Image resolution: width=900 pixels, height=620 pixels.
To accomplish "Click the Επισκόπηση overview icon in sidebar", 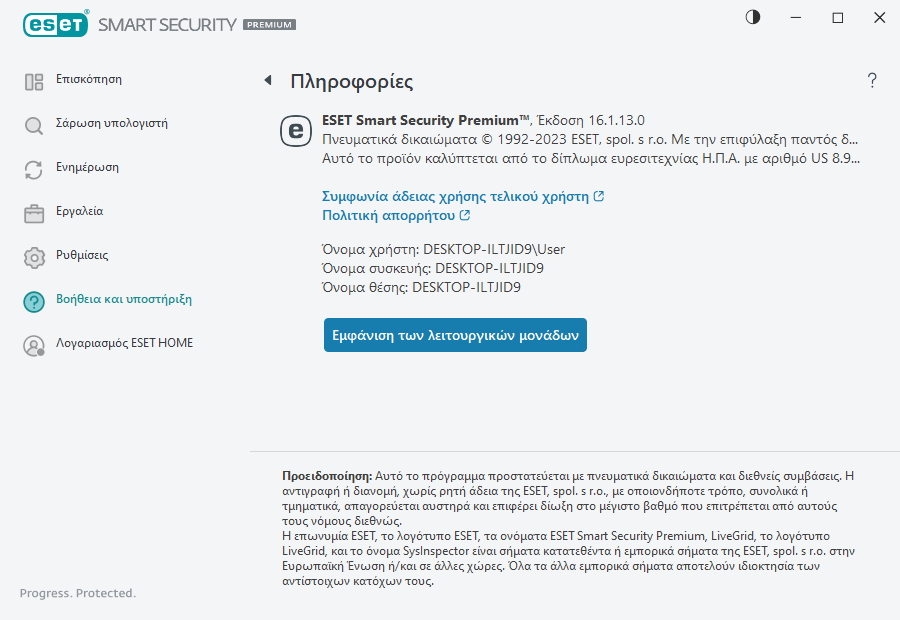I will (34, 81).
